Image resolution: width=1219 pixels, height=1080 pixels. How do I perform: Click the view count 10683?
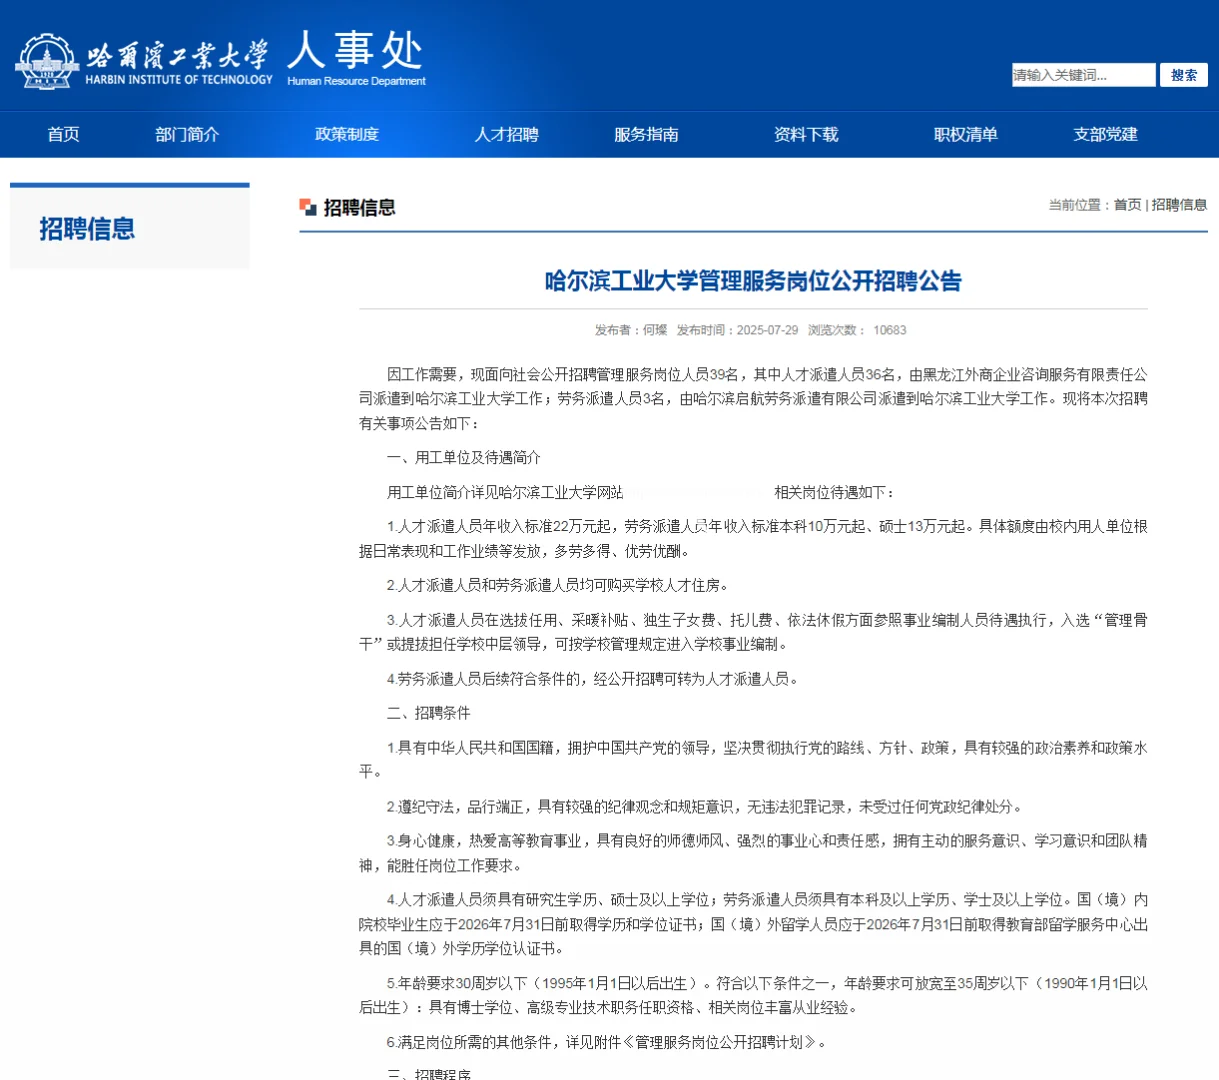tap(890, 330)
